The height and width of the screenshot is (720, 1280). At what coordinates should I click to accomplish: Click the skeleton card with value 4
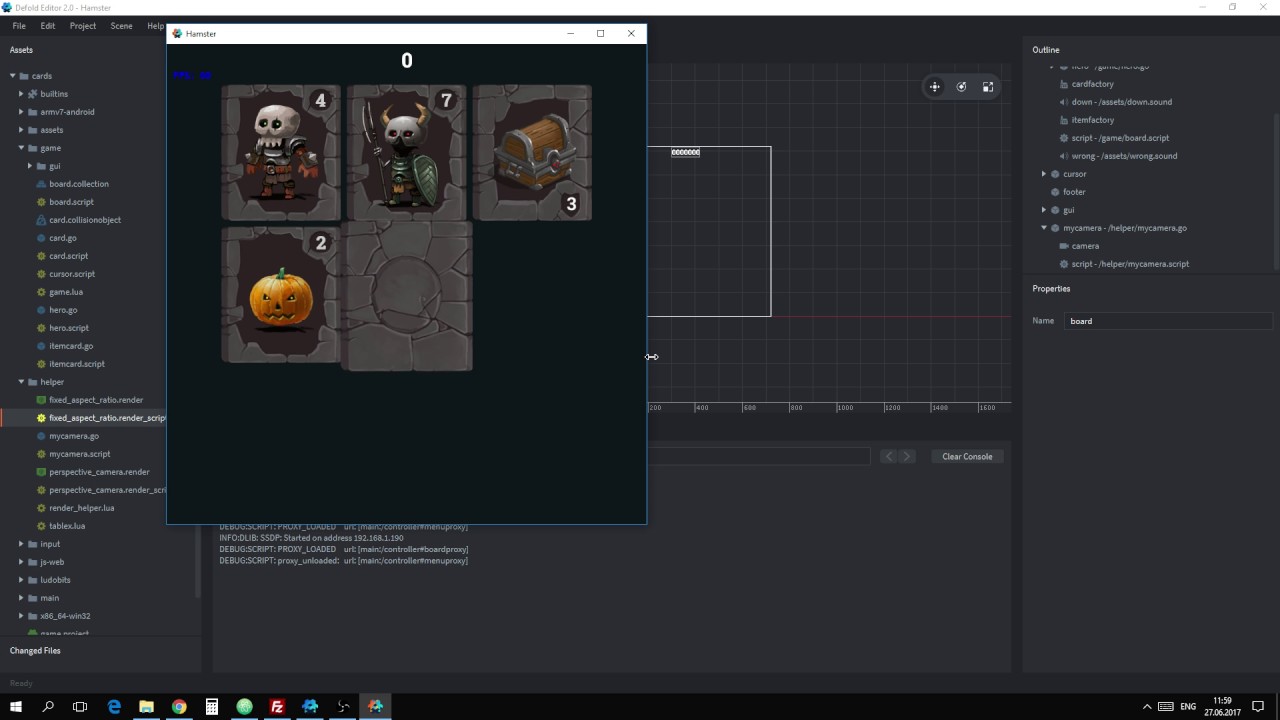click(x=281, y=152)
